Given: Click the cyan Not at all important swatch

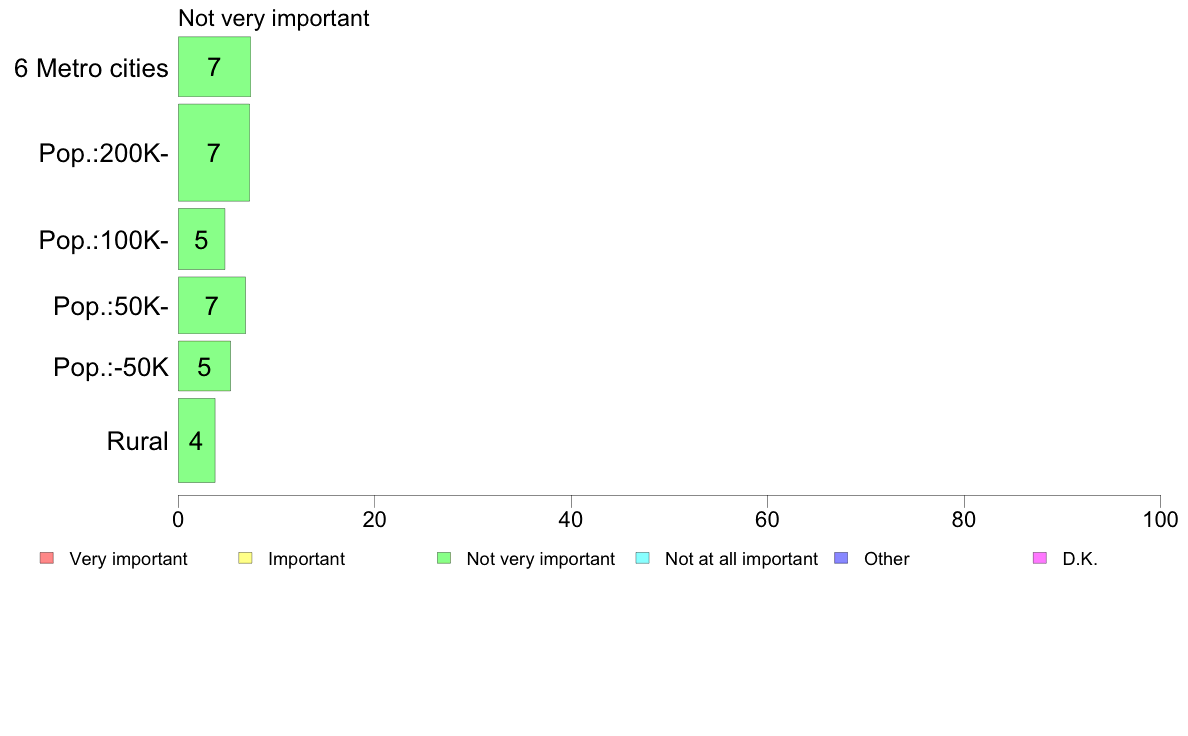Looking at the screenshot, I should (642, 559).
